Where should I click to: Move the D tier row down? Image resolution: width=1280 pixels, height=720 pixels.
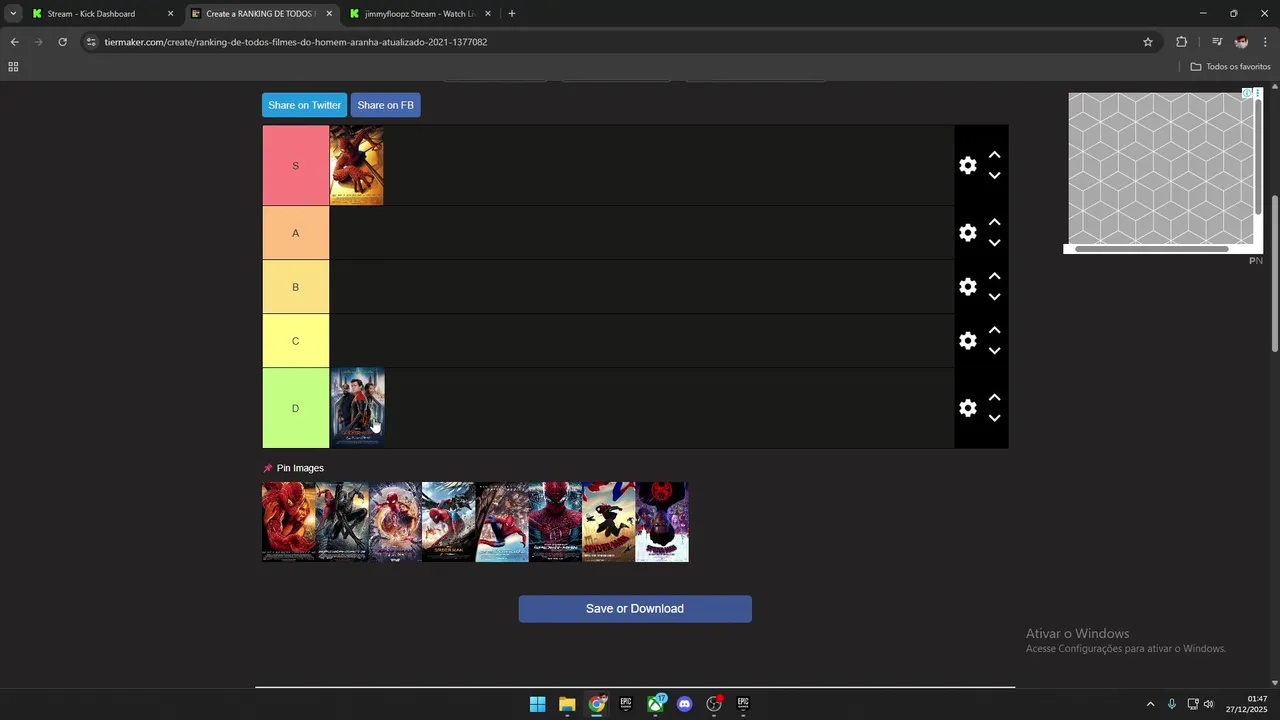coord(994,418)
